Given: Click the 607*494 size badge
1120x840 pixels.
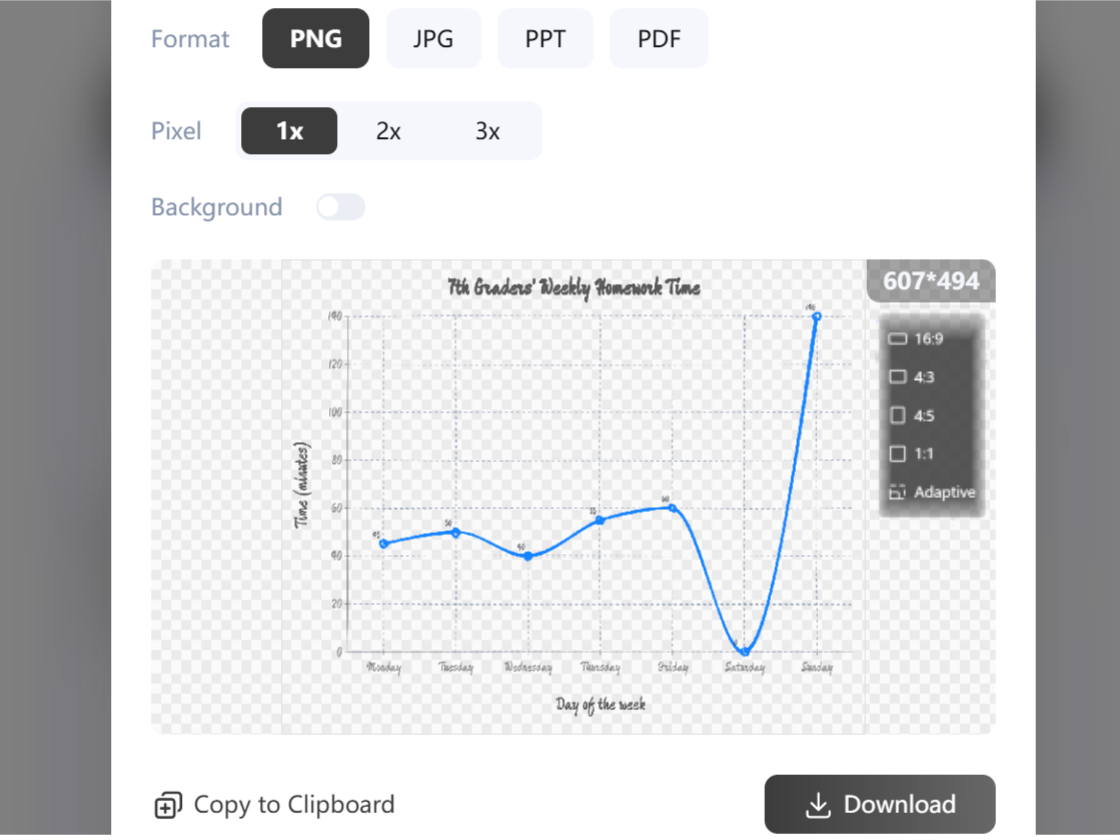Looking at the screenshot, I should 930,281.
